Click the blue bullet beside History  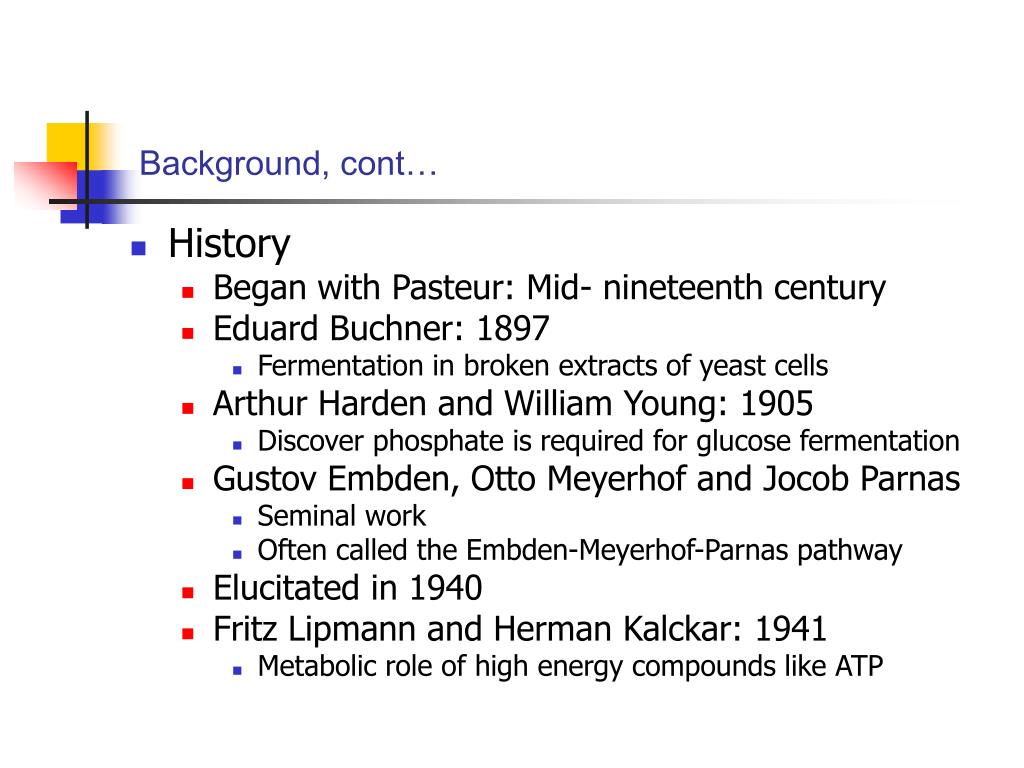point(138,248)
